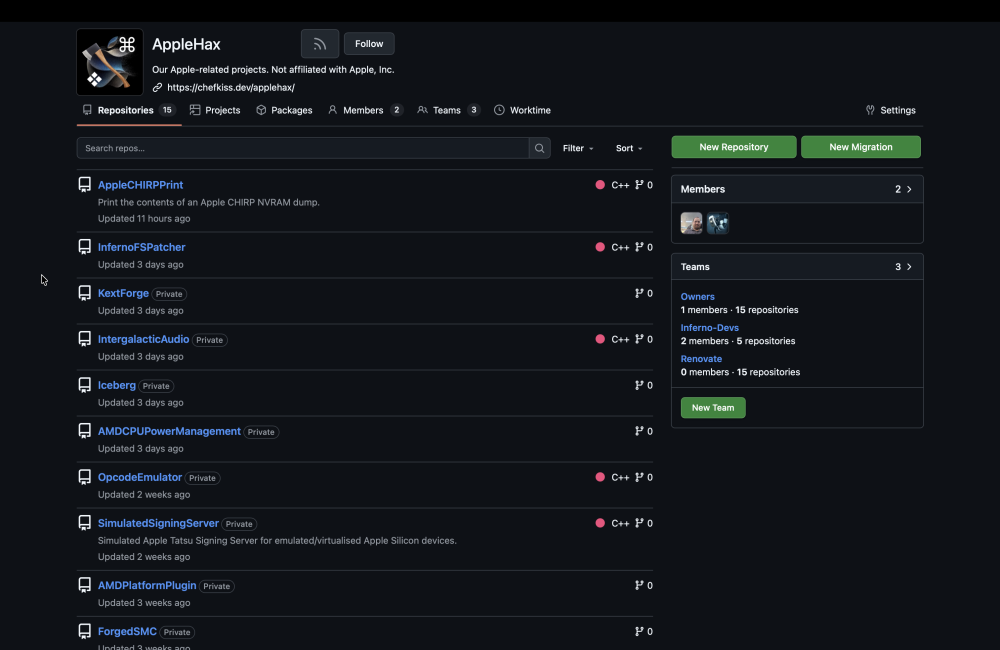Open the AMDCPUPowerManagement repository
This screenshot has width=1000, height=650.
[169, 431]
